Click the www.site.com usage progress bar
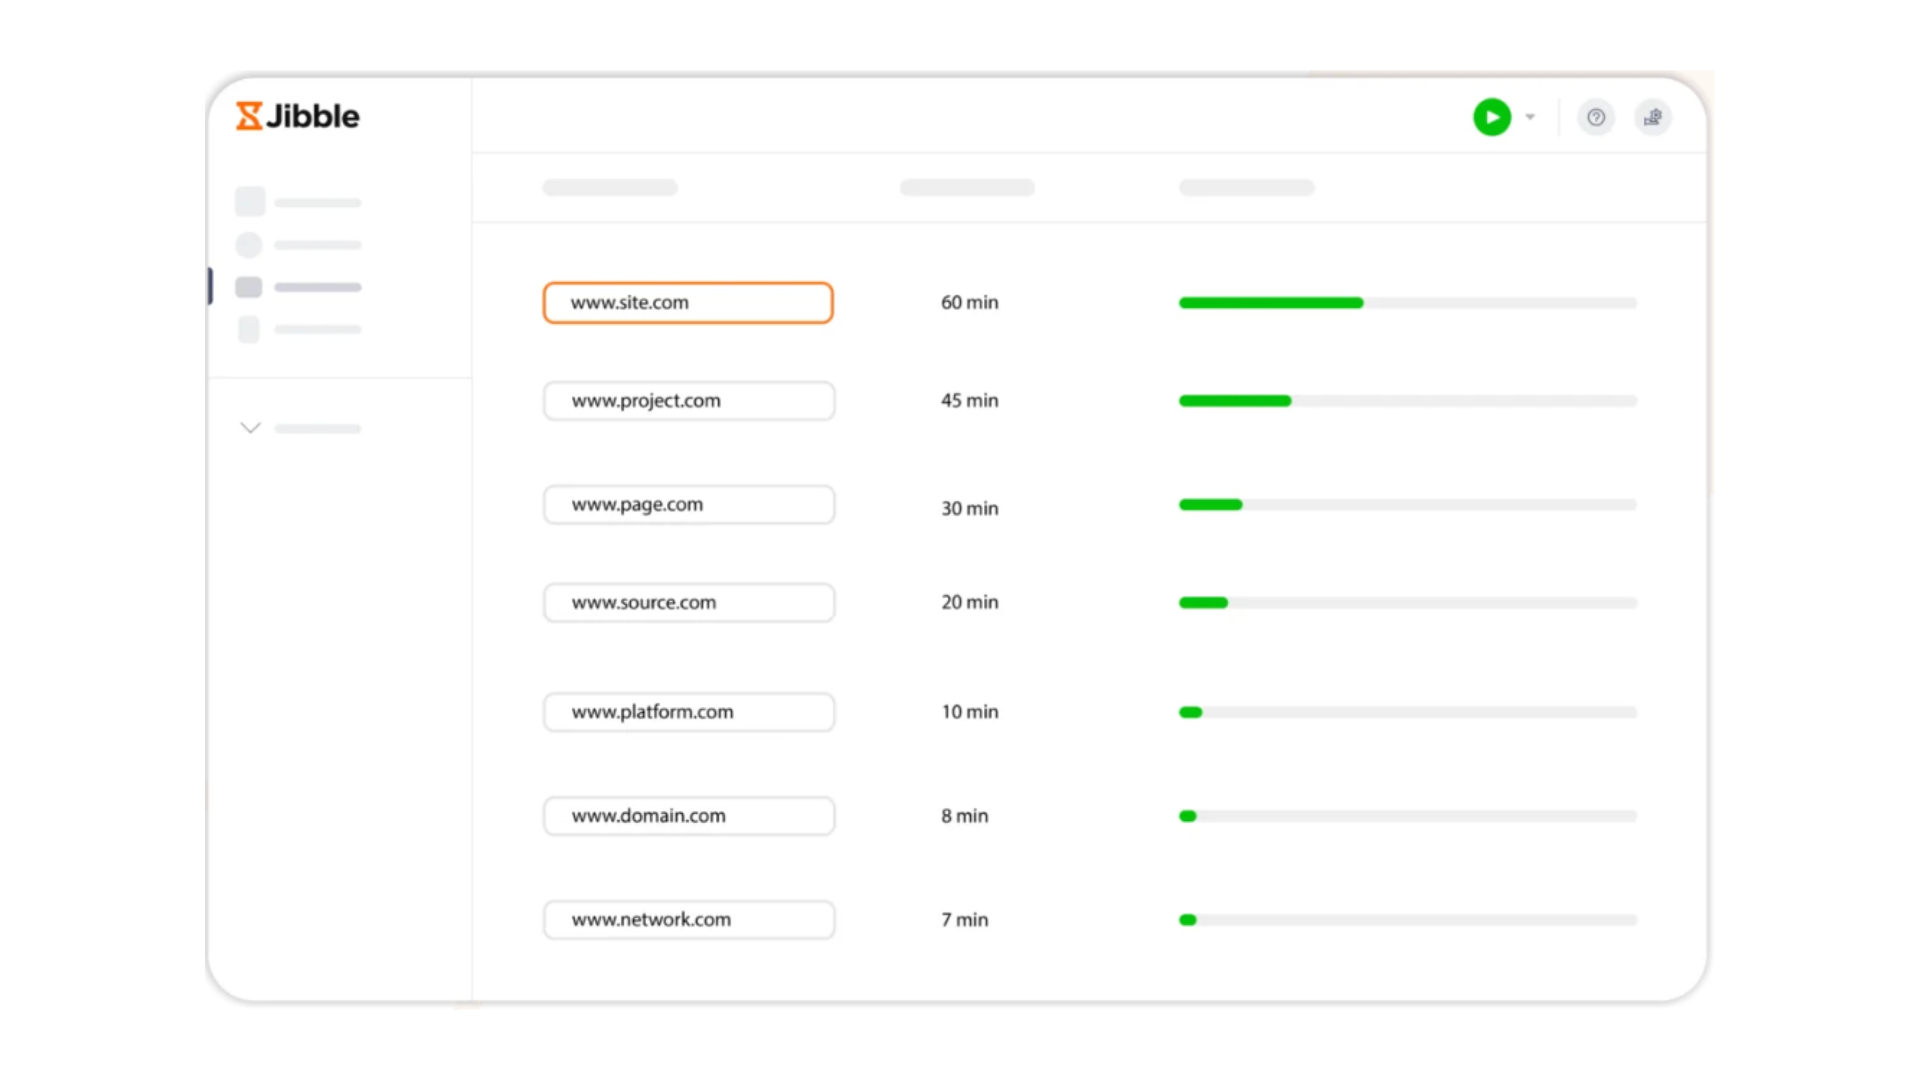 pos(1408,302)
